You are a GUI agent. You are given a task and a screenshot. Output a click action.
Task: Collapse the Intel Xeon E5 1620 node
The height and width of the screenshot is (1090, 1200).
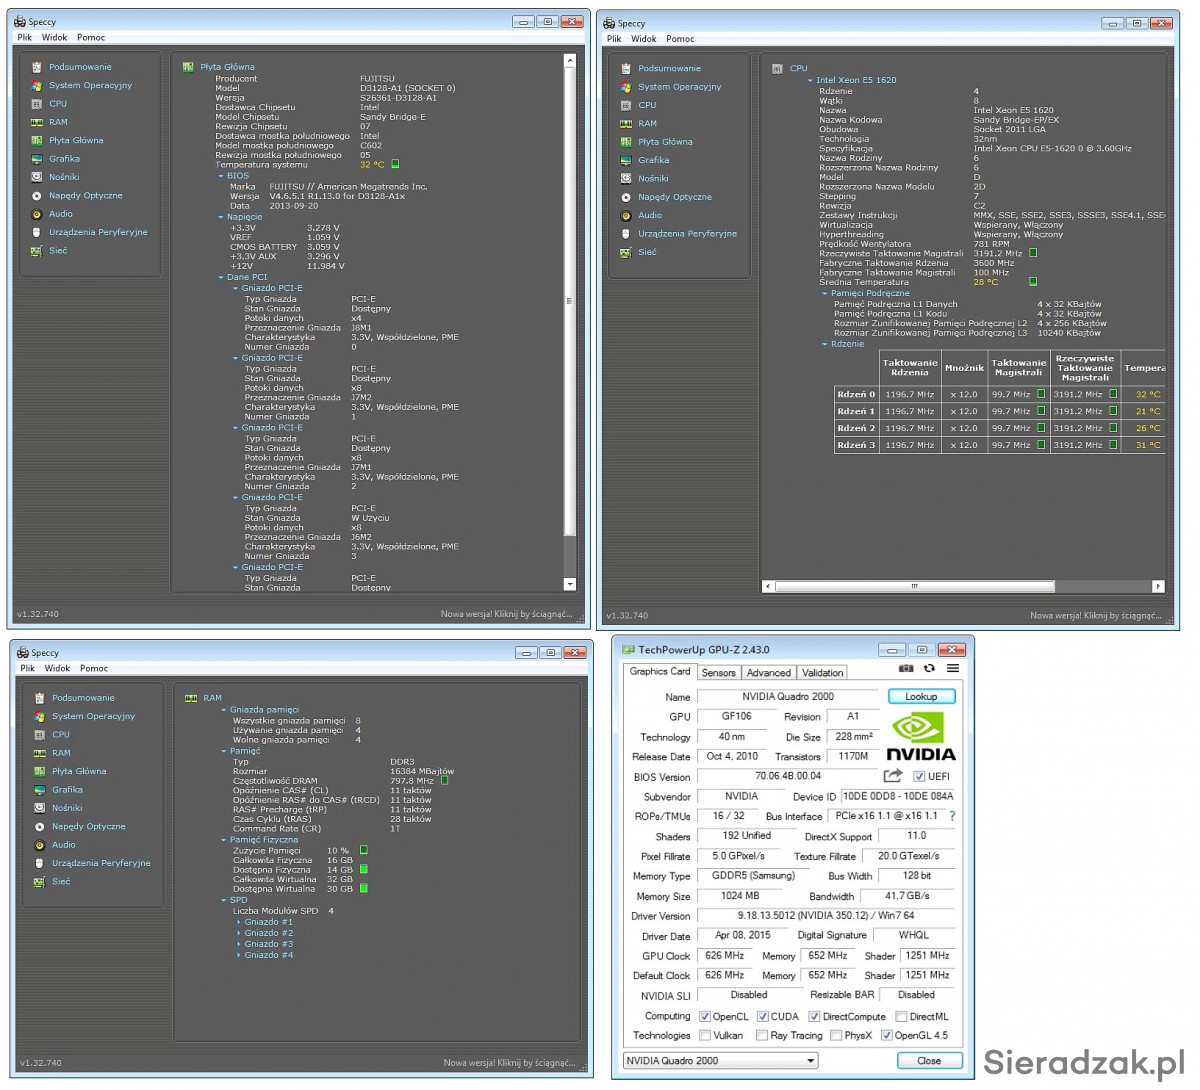click(x=810, y=80)
